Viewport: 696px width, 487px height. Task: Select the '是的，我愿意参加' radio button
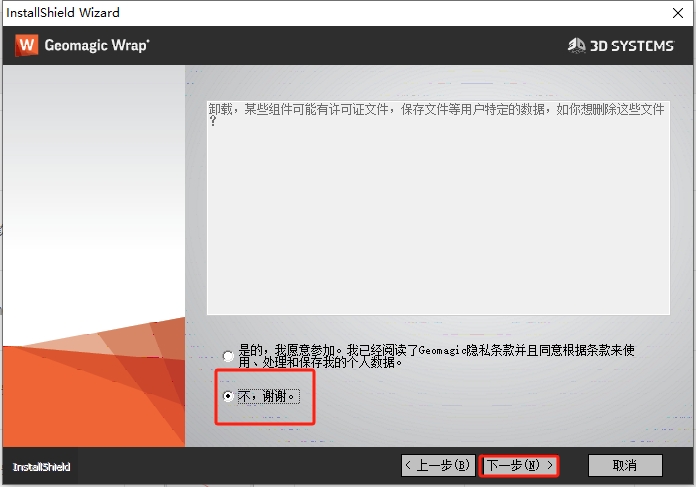(229, 356)
